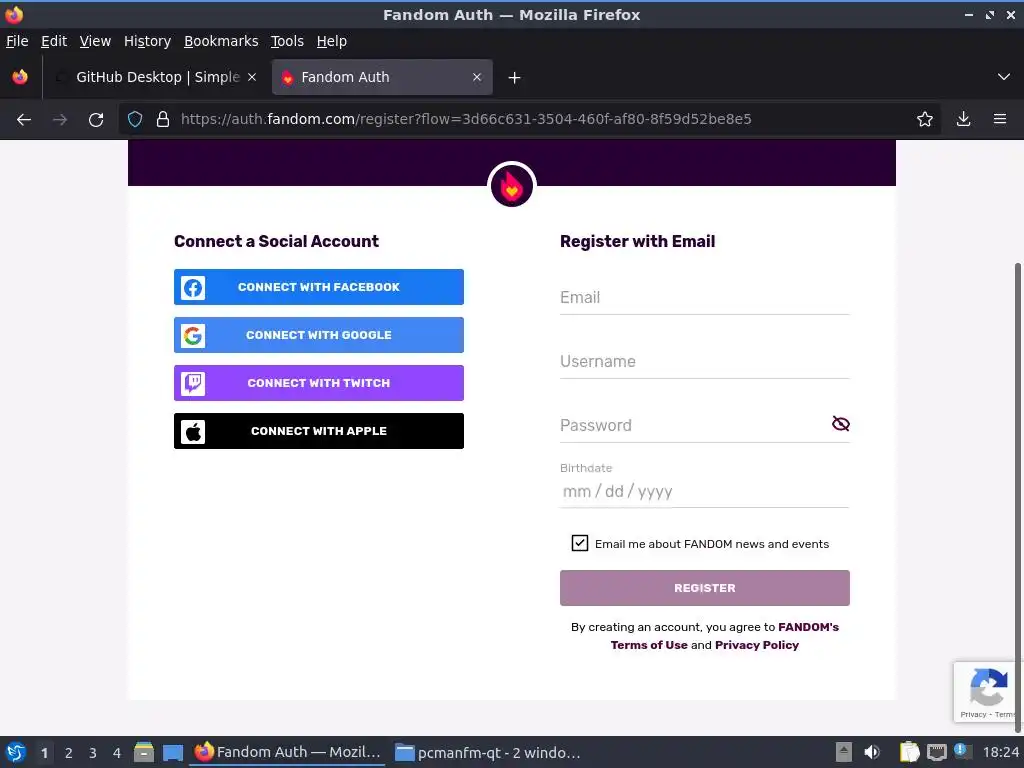Click the Apple logo icon
Viewport: 1024px width, 768px height.
[193, 432]
